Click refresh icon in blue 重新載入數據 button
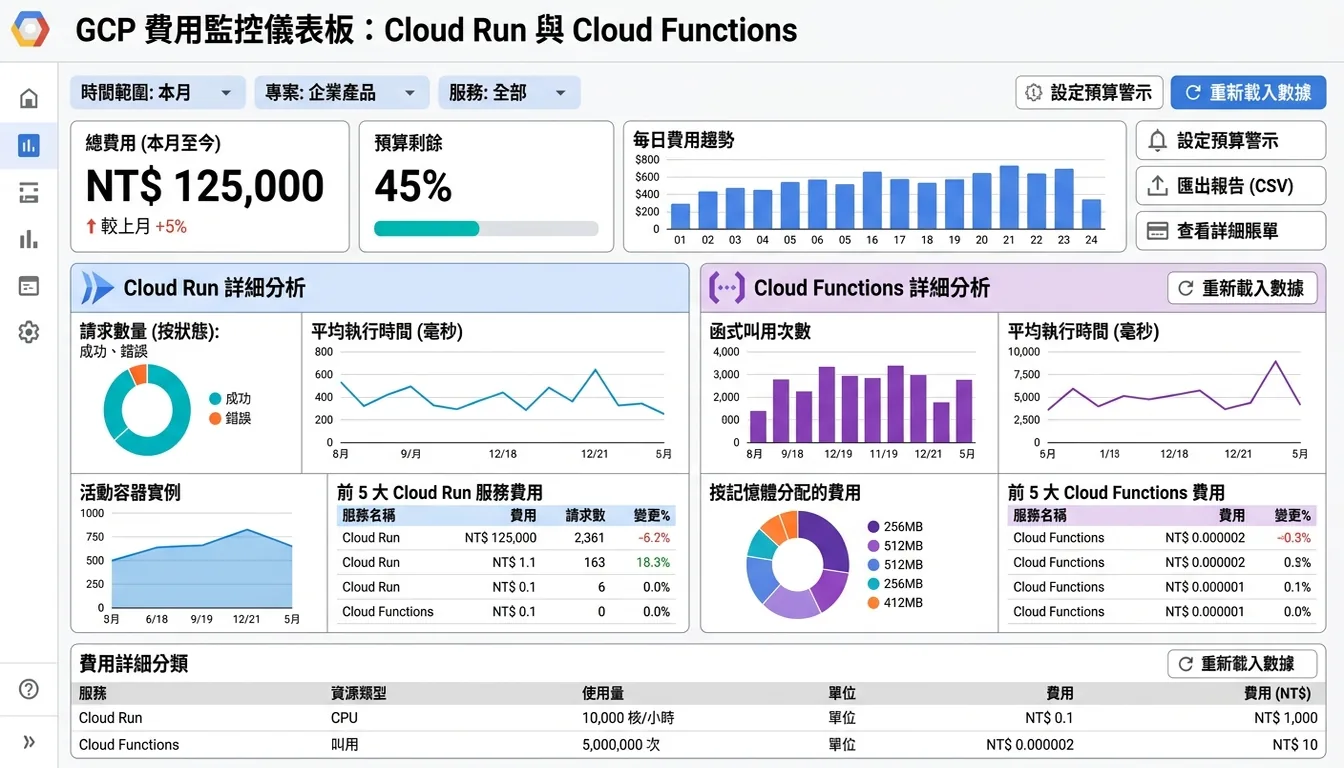This screenshot has height=768, width=1344. 1192,93
